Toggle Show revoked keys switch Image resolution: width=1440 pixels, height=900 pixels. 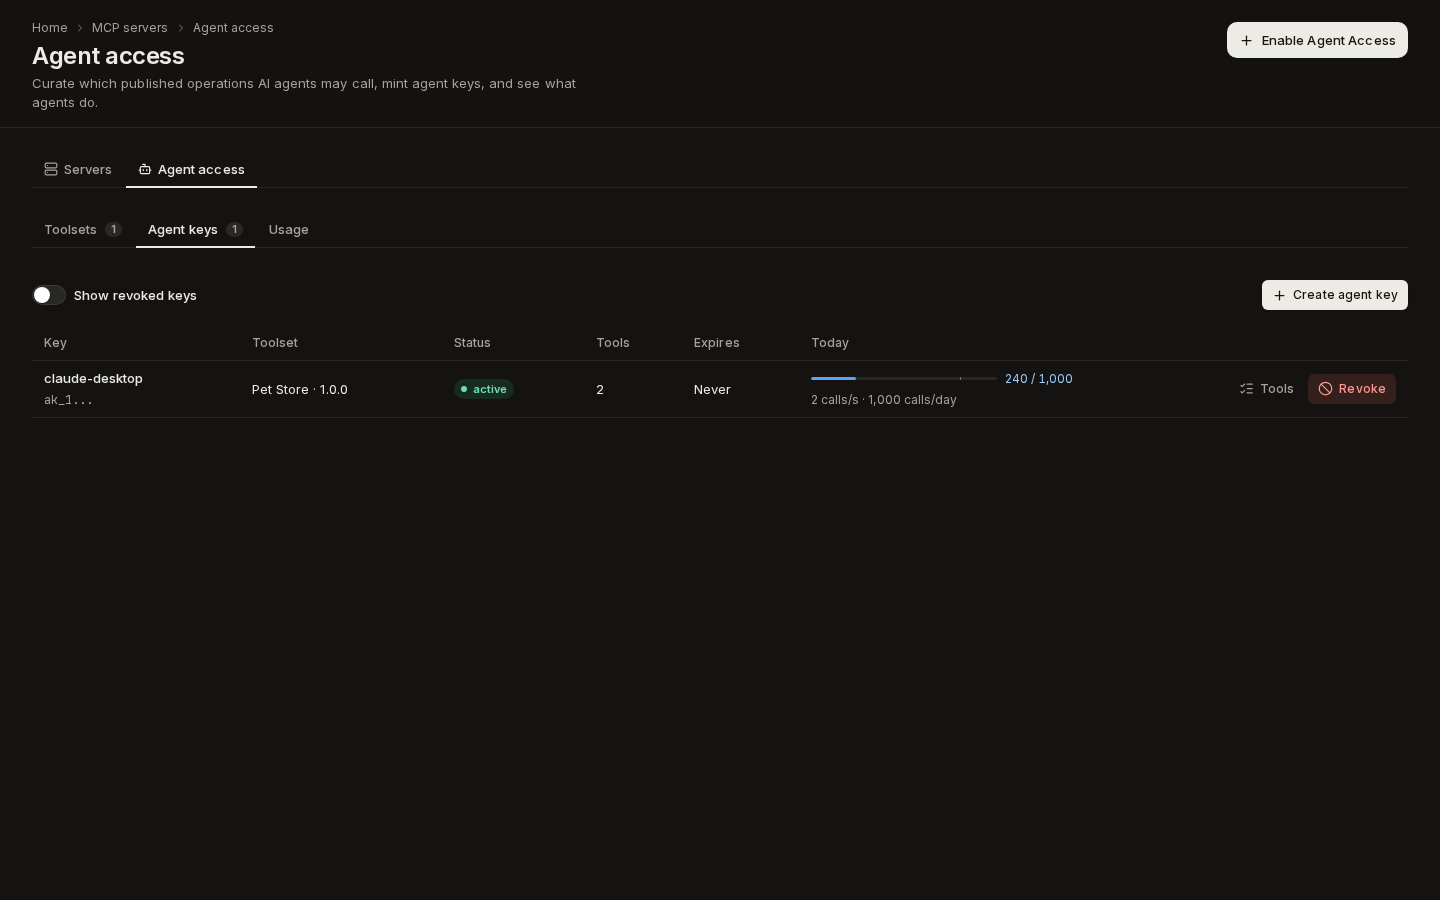tap(49, 295)
